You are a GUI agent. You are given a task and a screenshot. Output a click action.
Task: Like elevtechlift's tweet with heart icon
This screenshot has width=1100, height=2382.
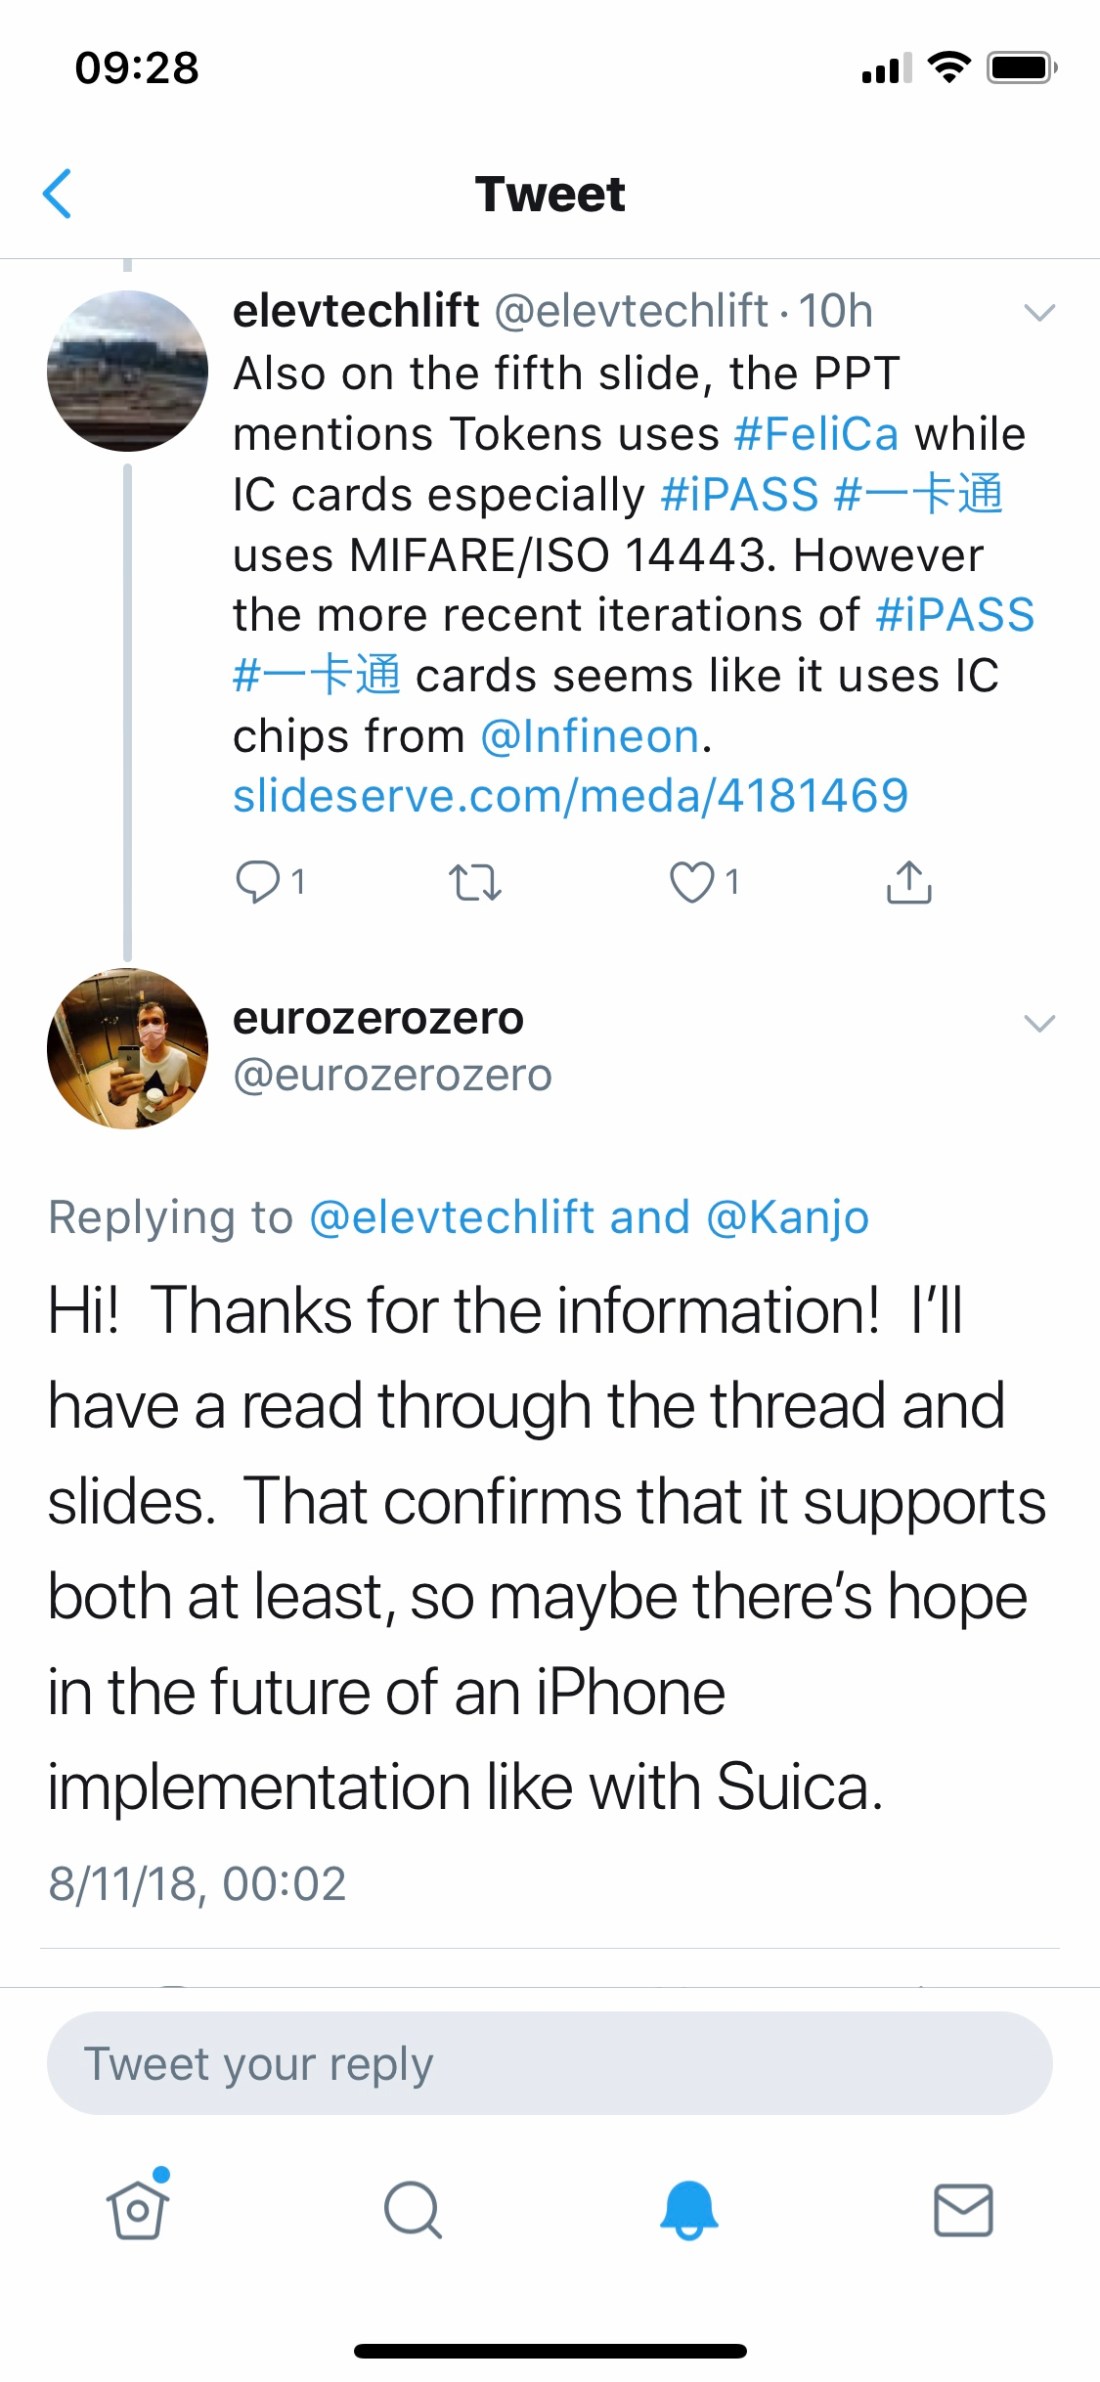coord(692,882)
